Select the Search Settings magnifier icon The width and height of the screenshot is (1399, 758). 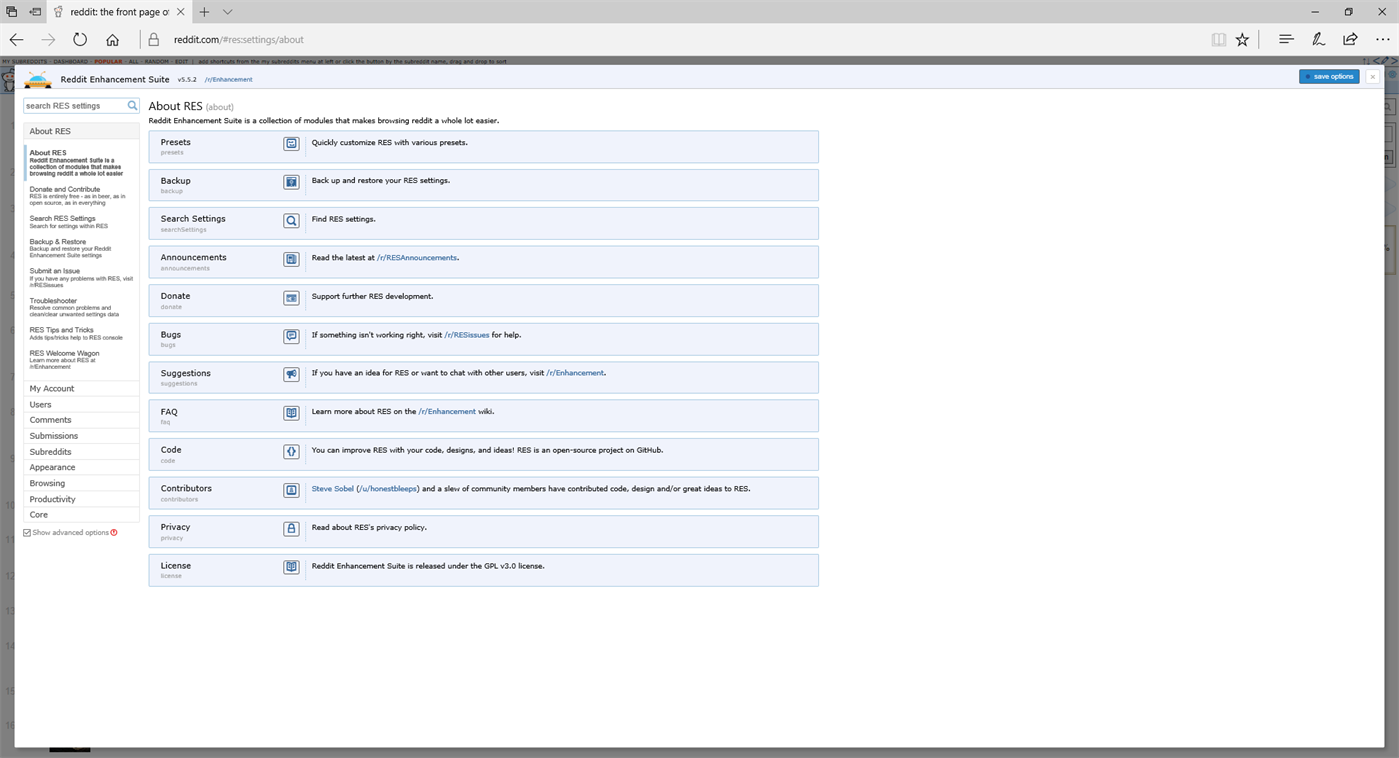click(291, 221)
